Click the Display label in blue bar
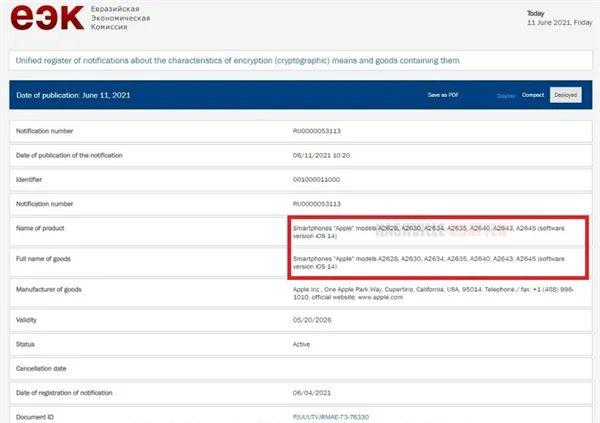The height and width of the screenshot is (423, 600). click(x=506, y=96)
